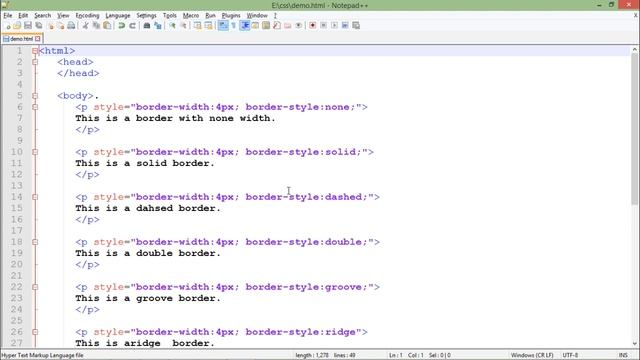
Task: Collapse the body fold on line 5
Action: 35,96
